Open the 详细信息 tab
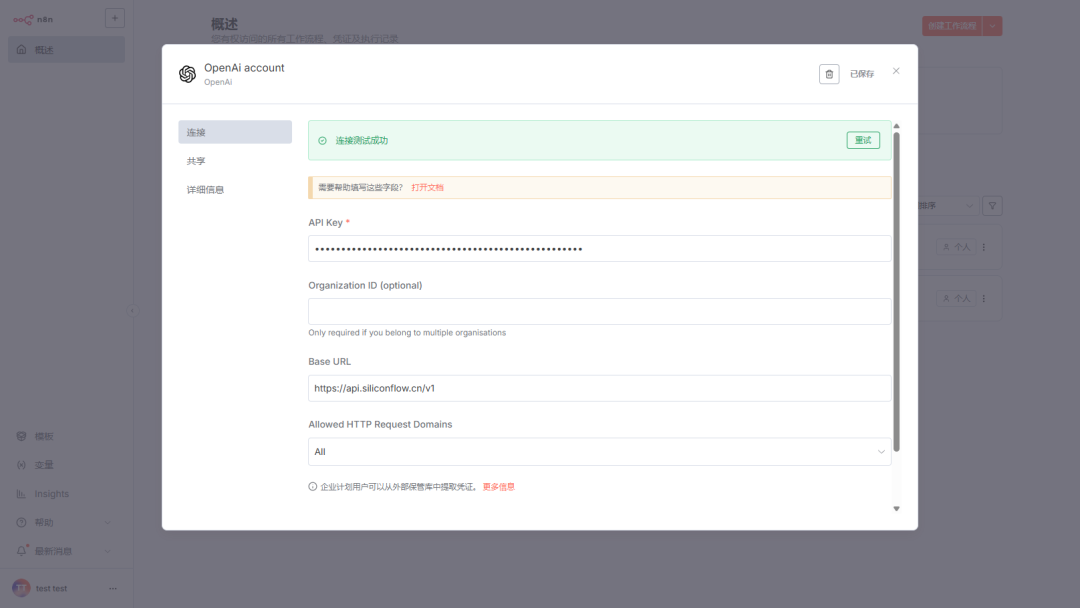Viewport: 1080px width, 608px height. point(235,189)
